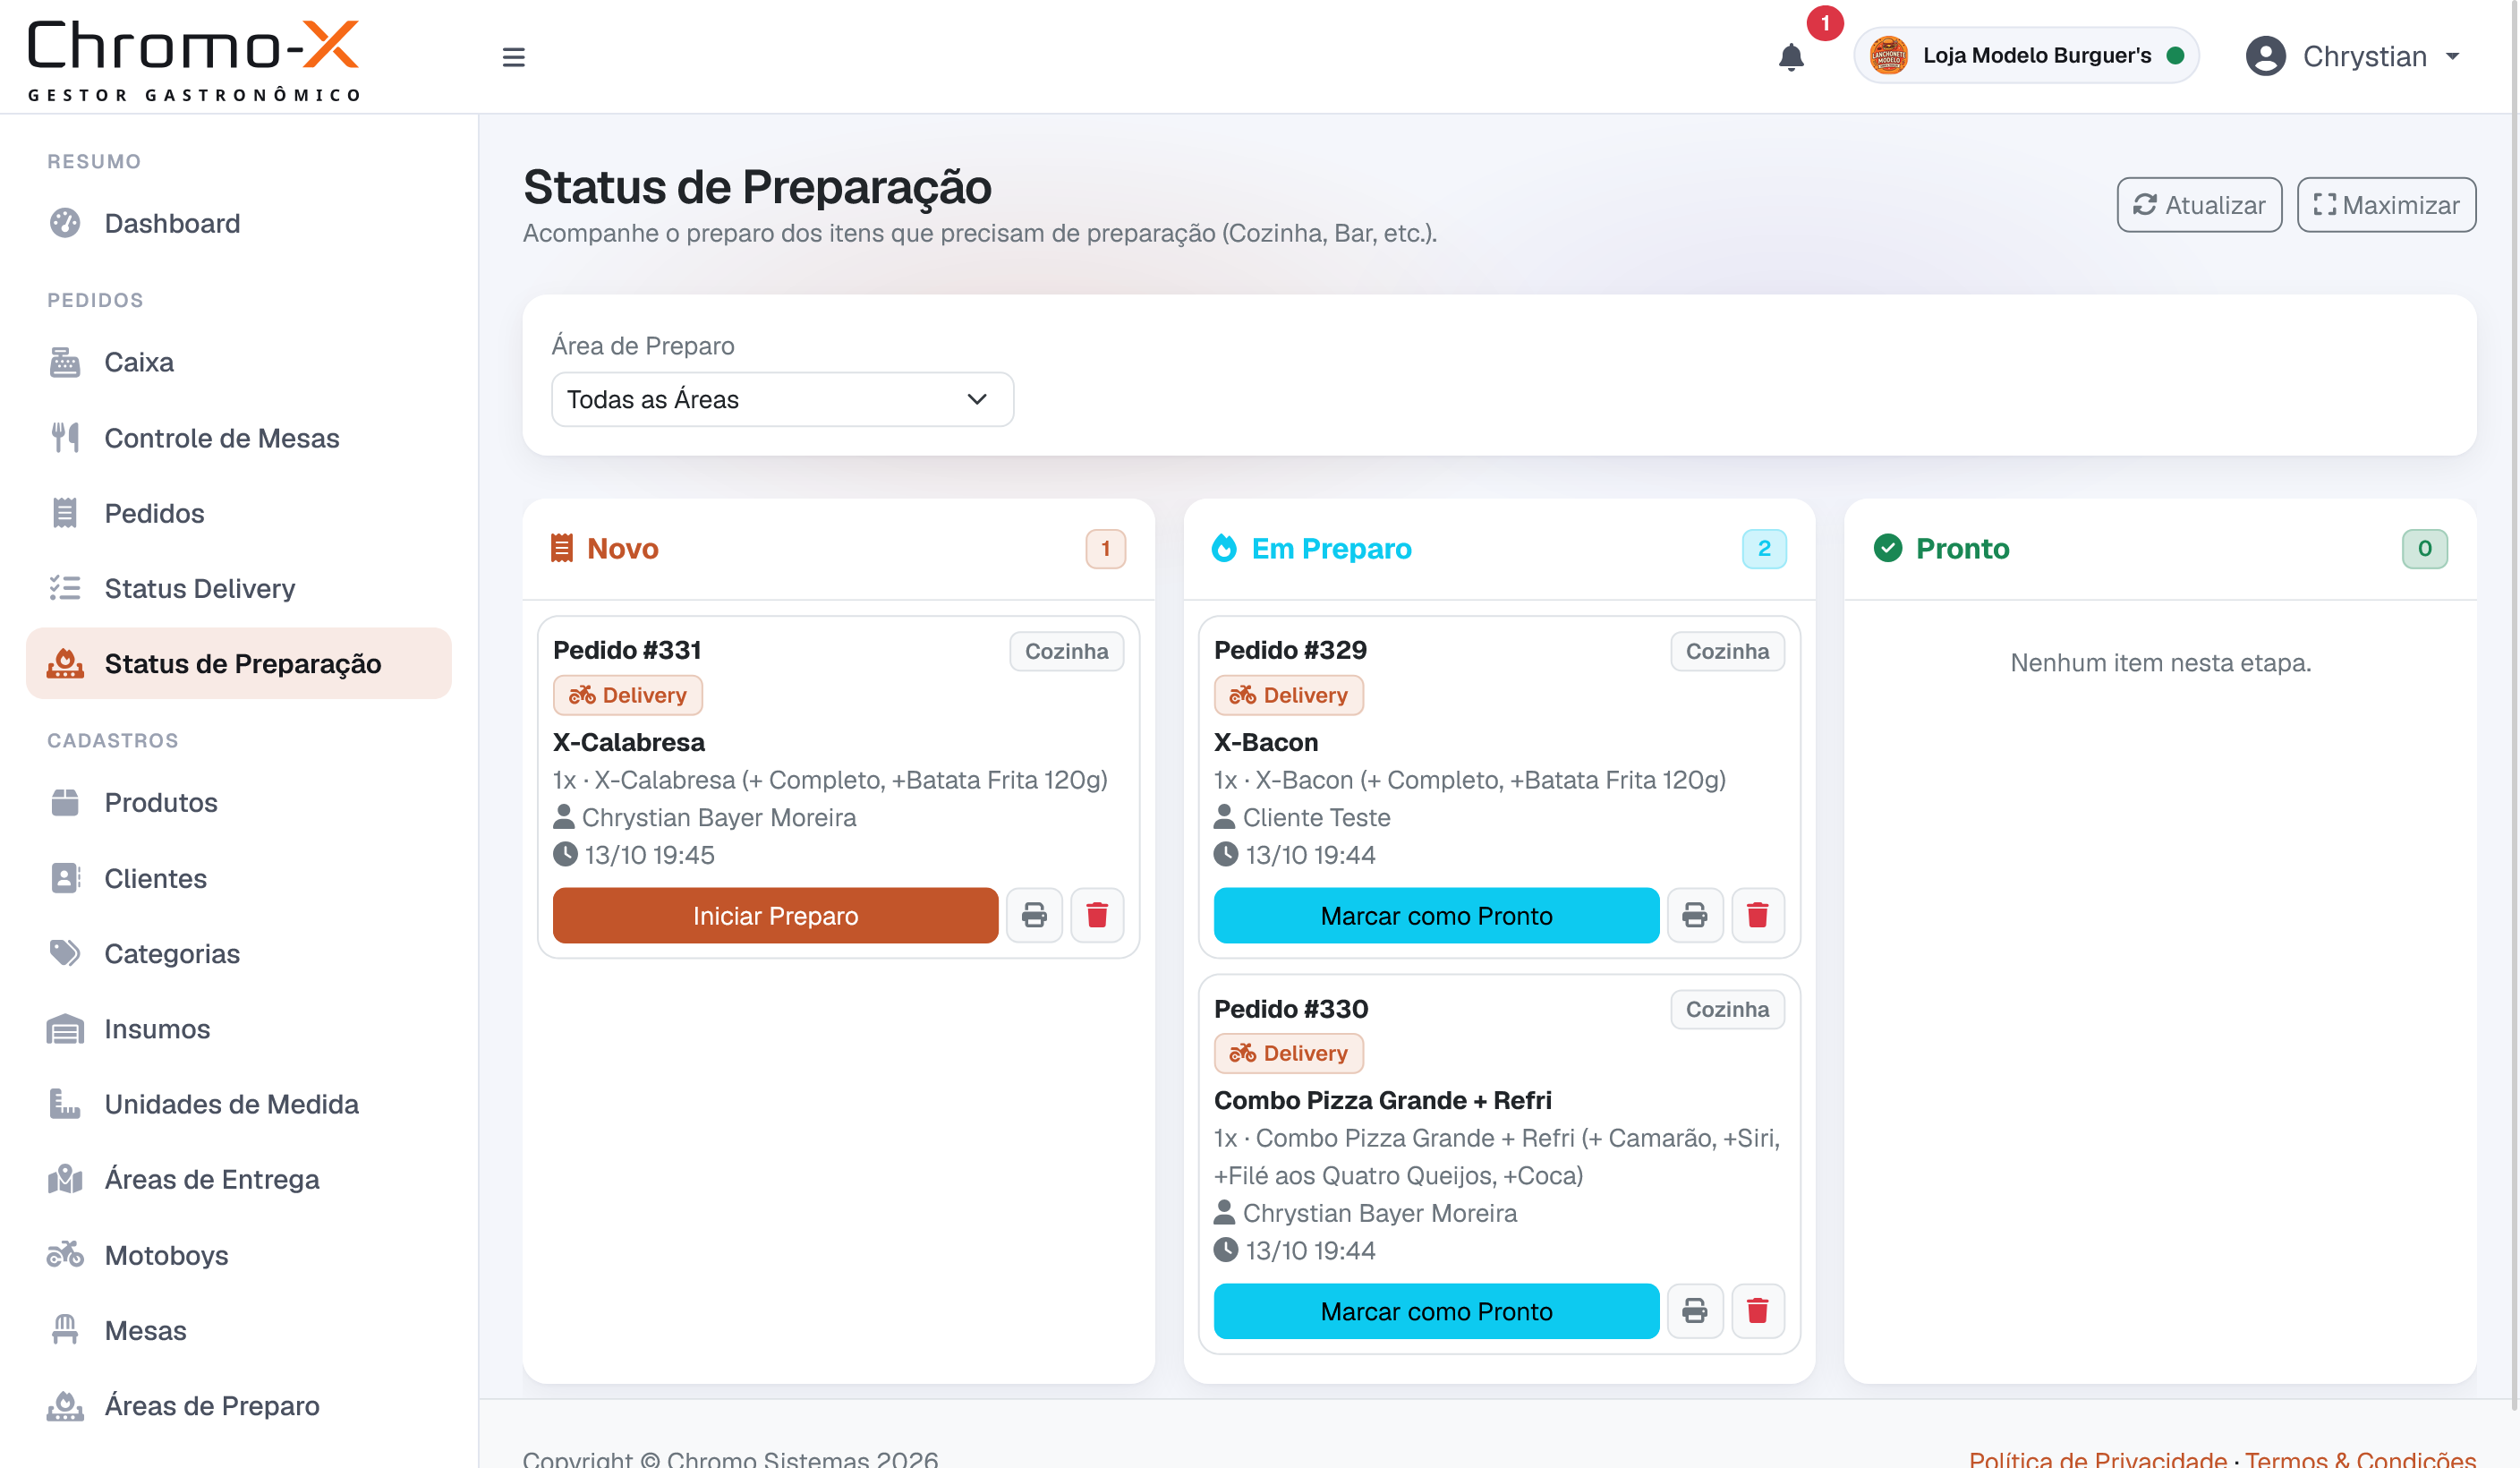Open the Área de Preparo dropdown
2520x1468 pixels.
tap(782, 399)
